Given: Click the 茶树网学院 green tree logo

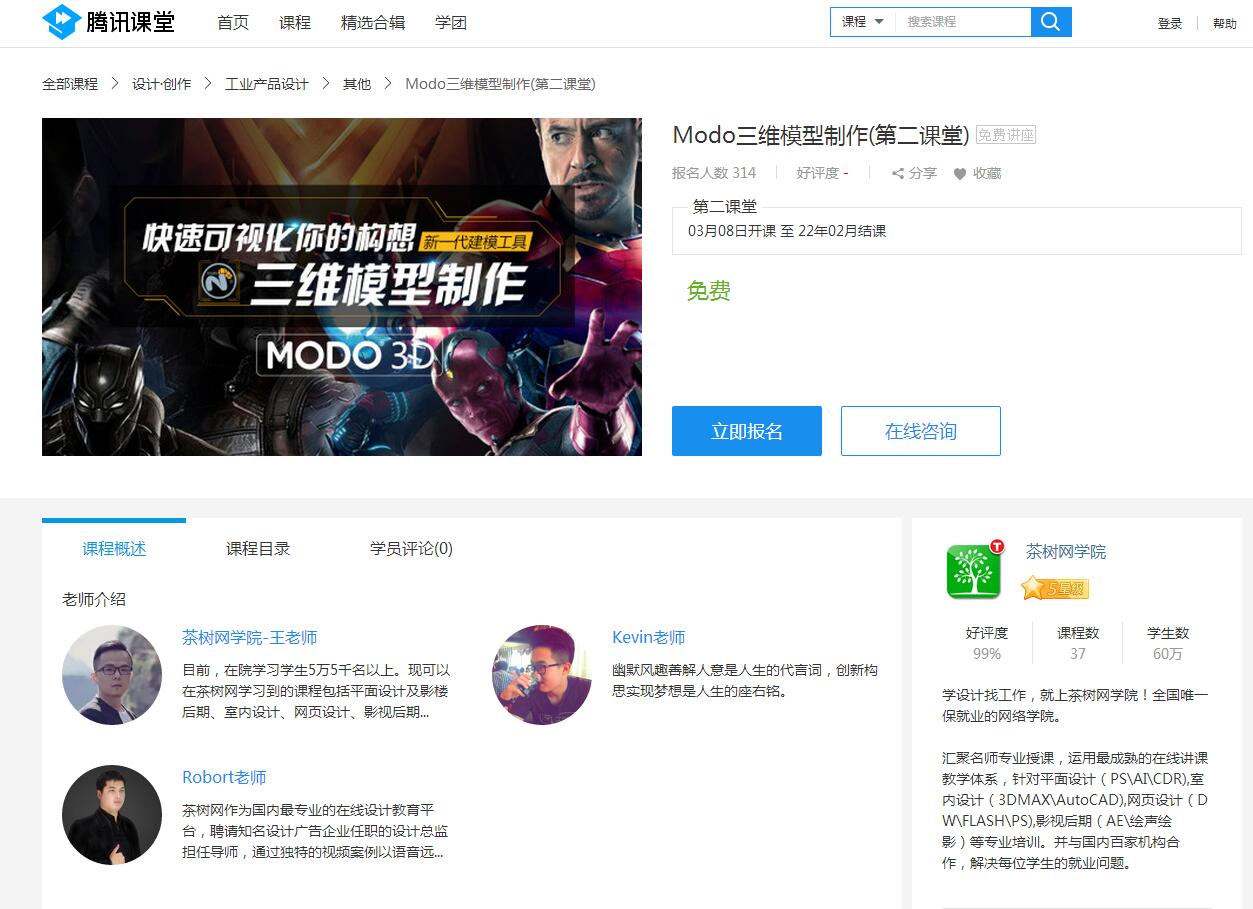Looking at the screenshot, I should point(974,571).
